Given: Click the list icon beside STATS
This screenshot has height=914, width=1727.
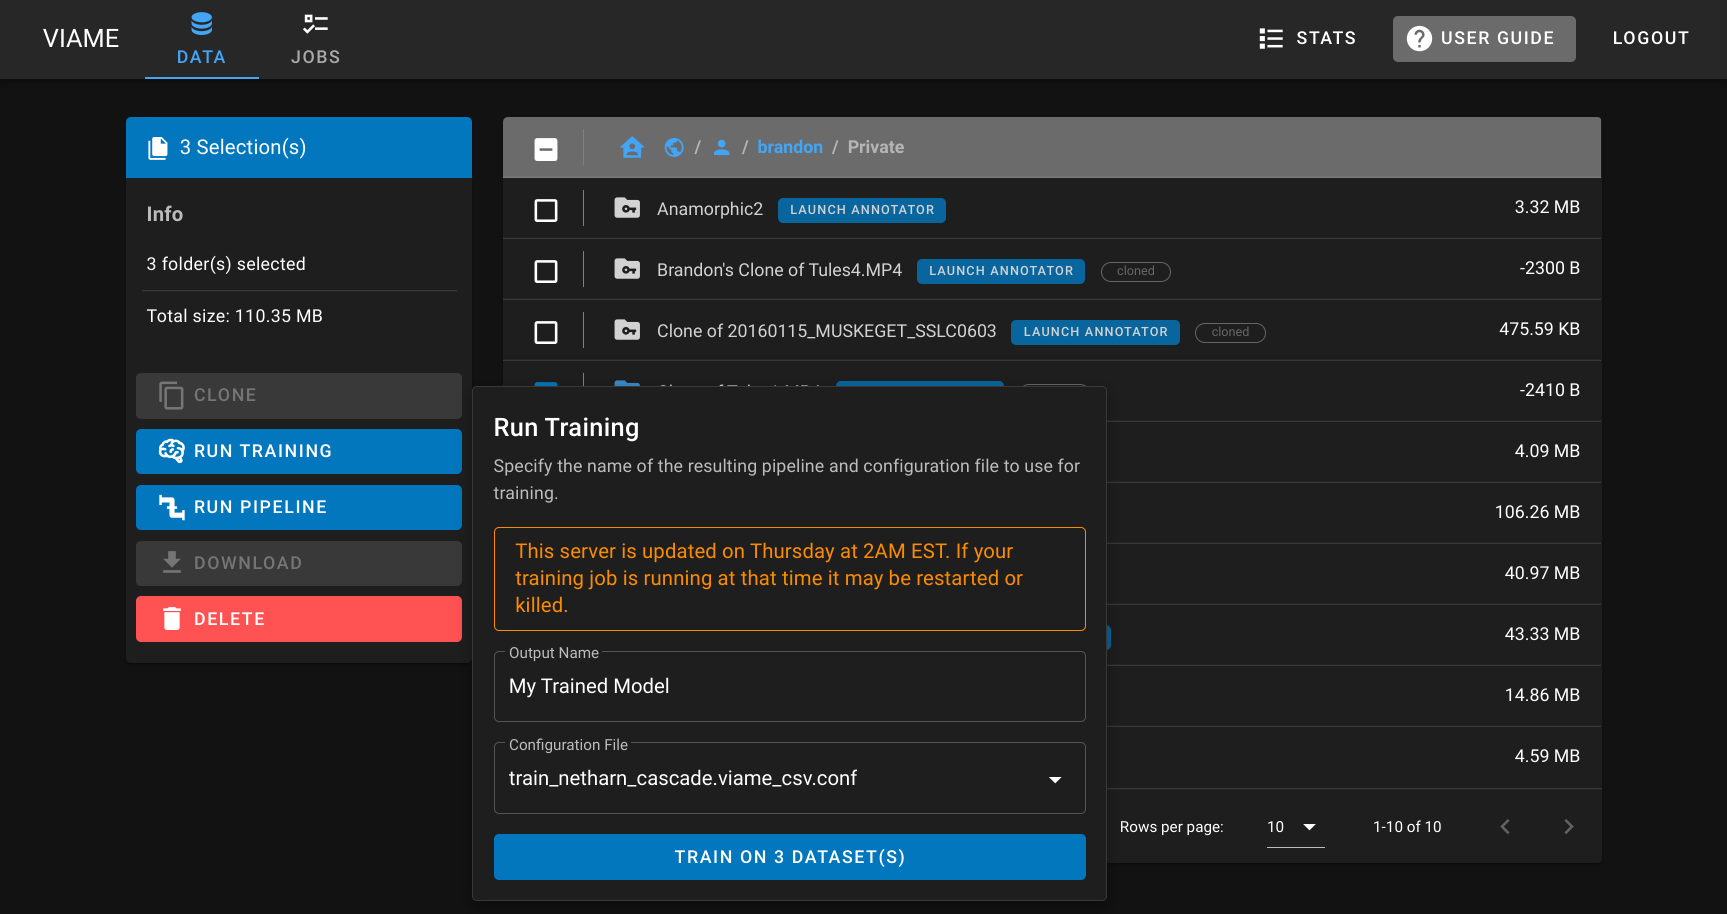Looking at the screenshot, I should pyautogui.click(x=1271, y=38).
